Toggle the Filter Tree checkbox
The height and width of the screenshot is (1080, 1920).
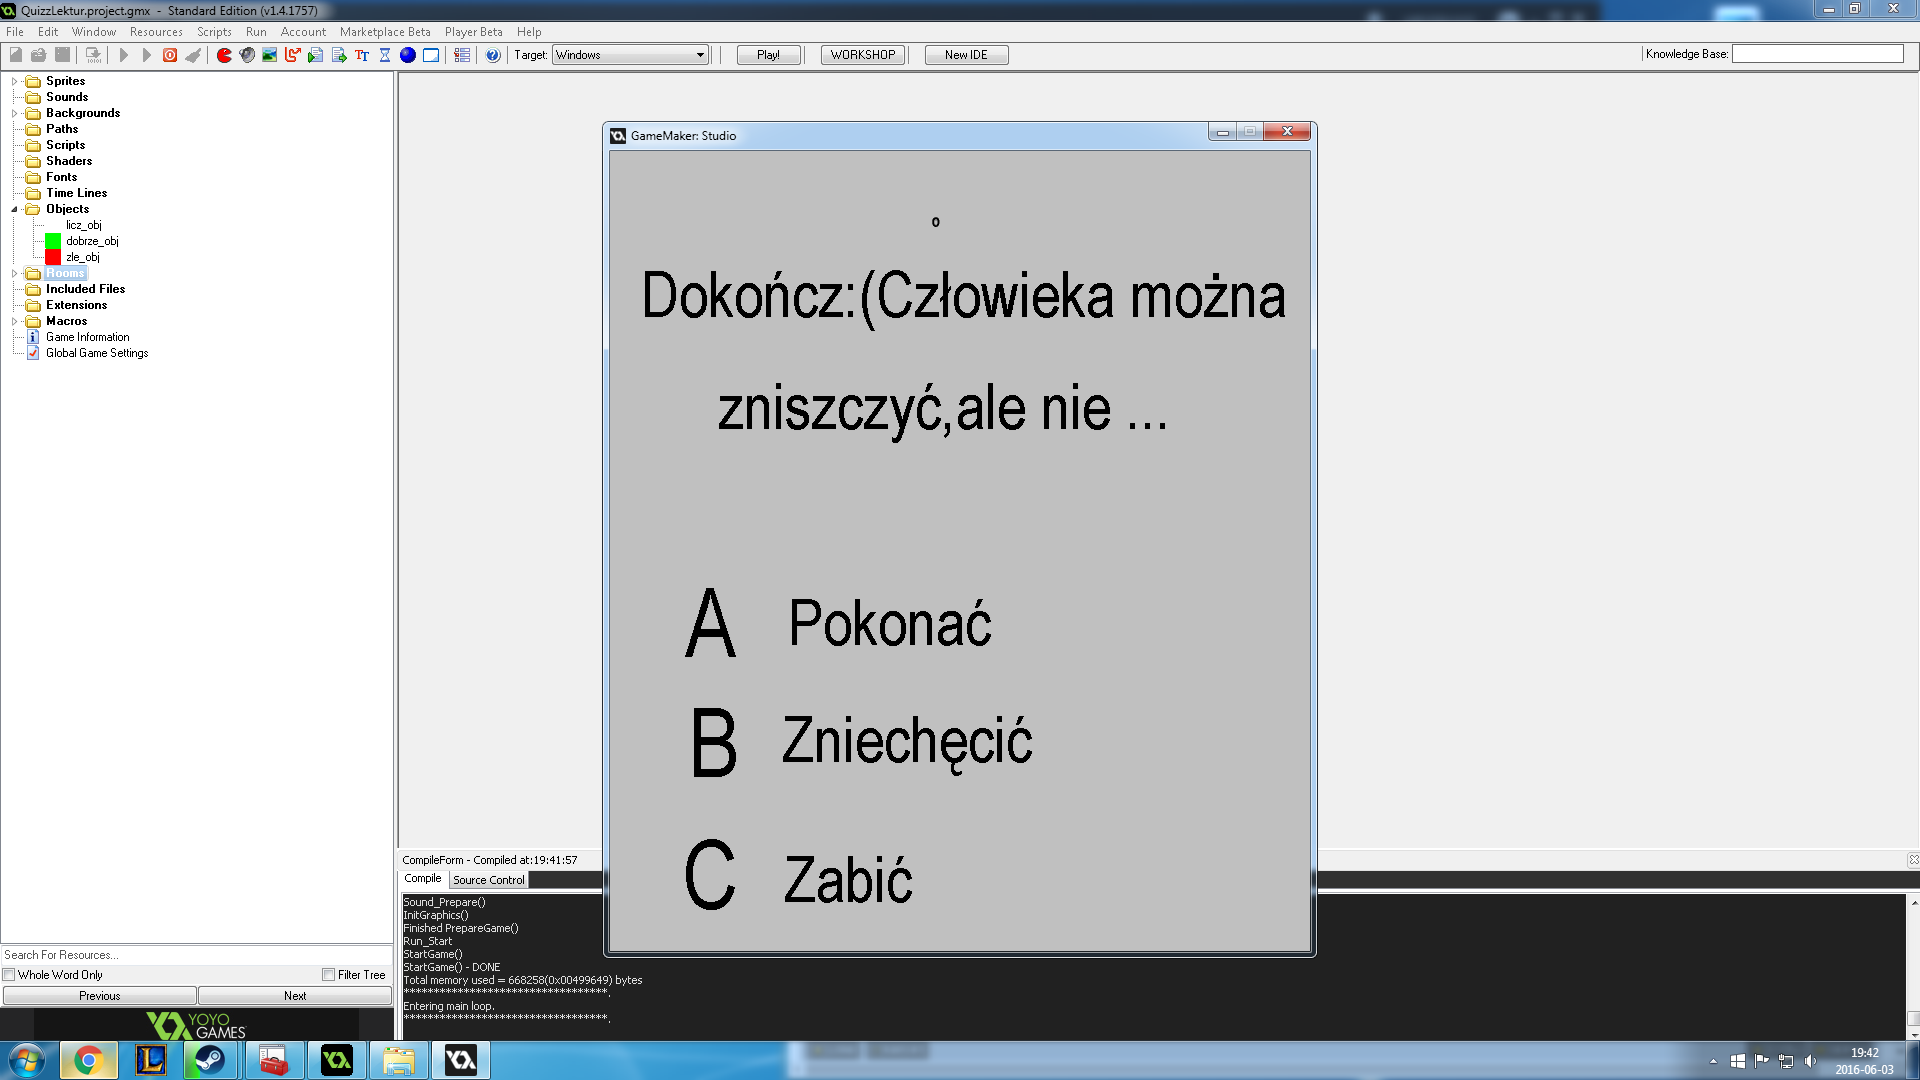pos(328,975)
